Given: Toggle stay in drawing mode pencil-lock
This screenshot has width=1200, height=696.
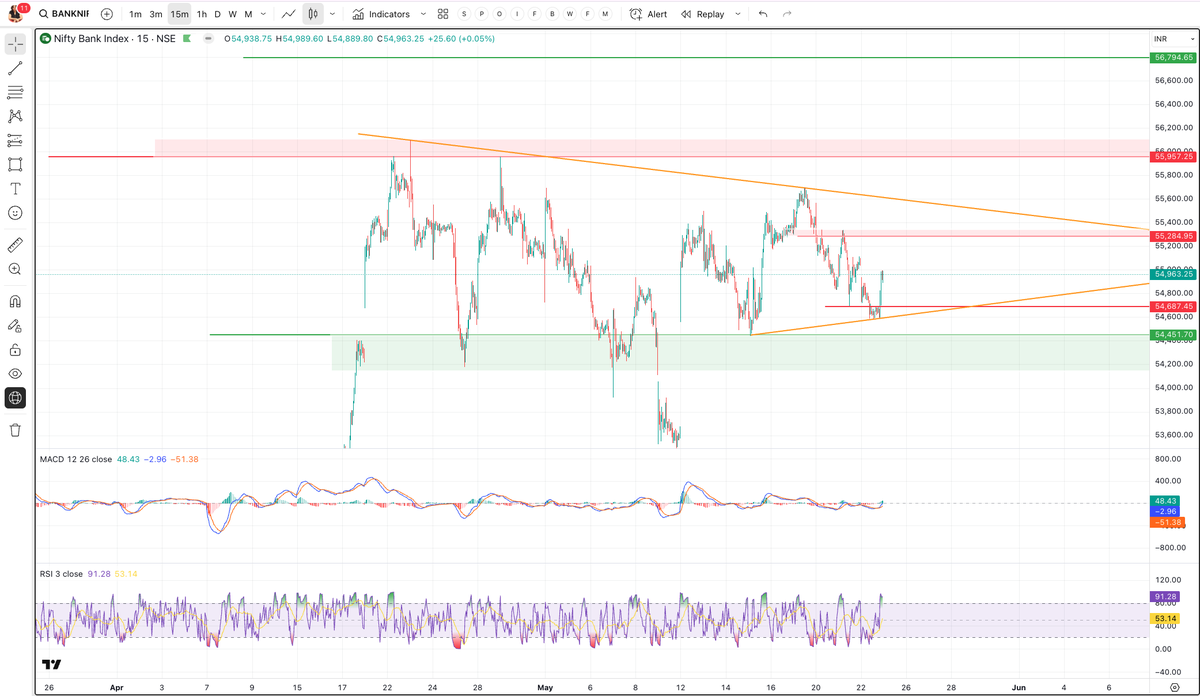Looking at the screenshot, I should tap(15, 325).
